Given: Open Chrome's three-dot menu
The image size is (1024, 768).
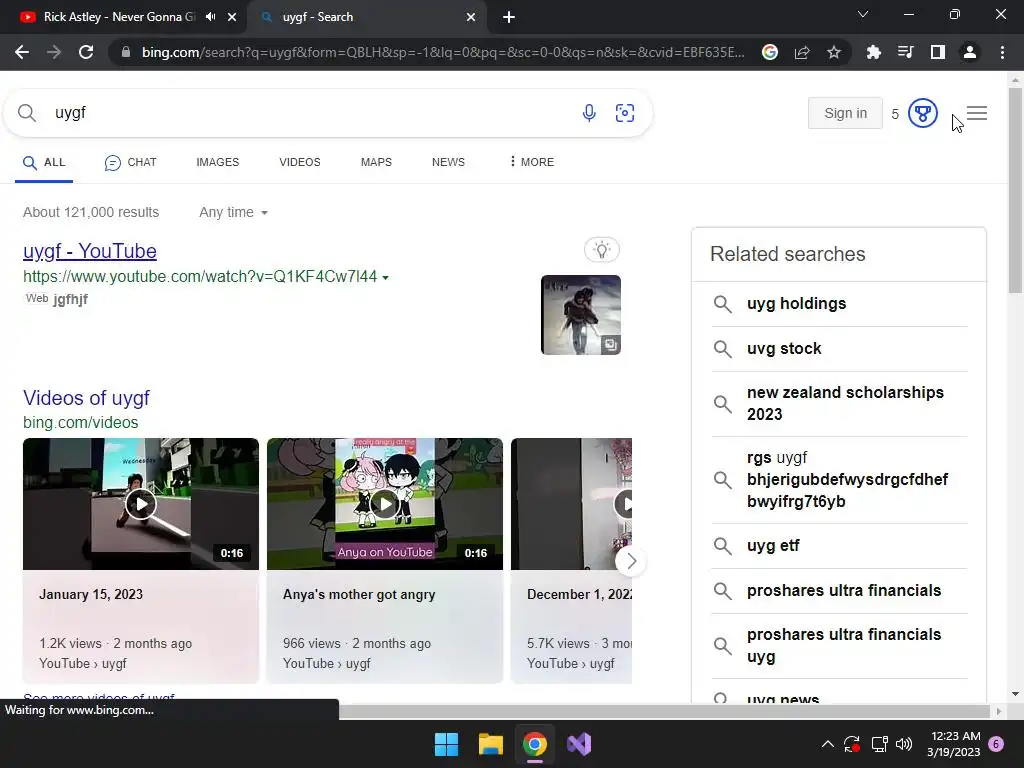Looking at the screenshot, I should [1002, 52].
